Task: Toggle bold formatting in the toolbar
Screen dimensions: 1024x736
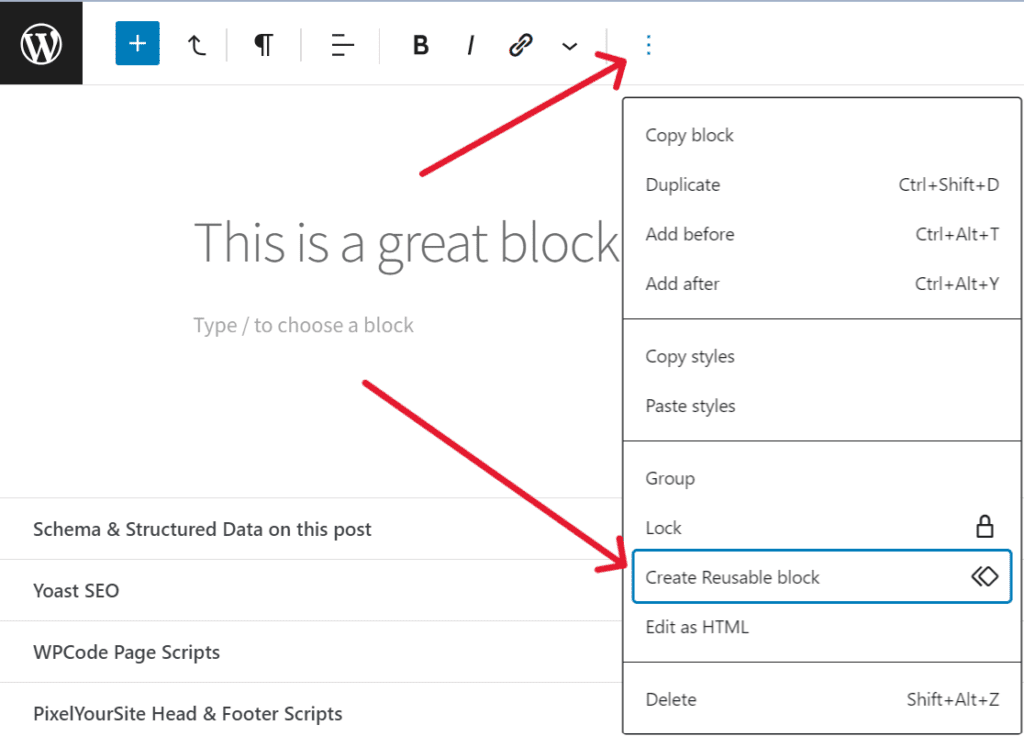Action: 420,44
